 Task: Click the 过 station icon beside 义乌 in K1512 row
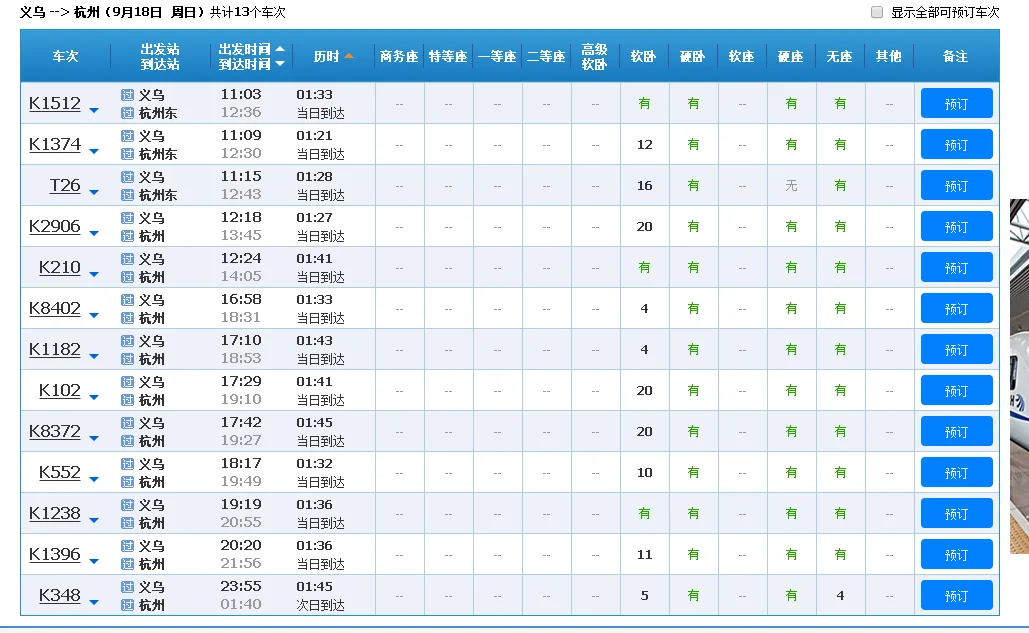[127, 95]
